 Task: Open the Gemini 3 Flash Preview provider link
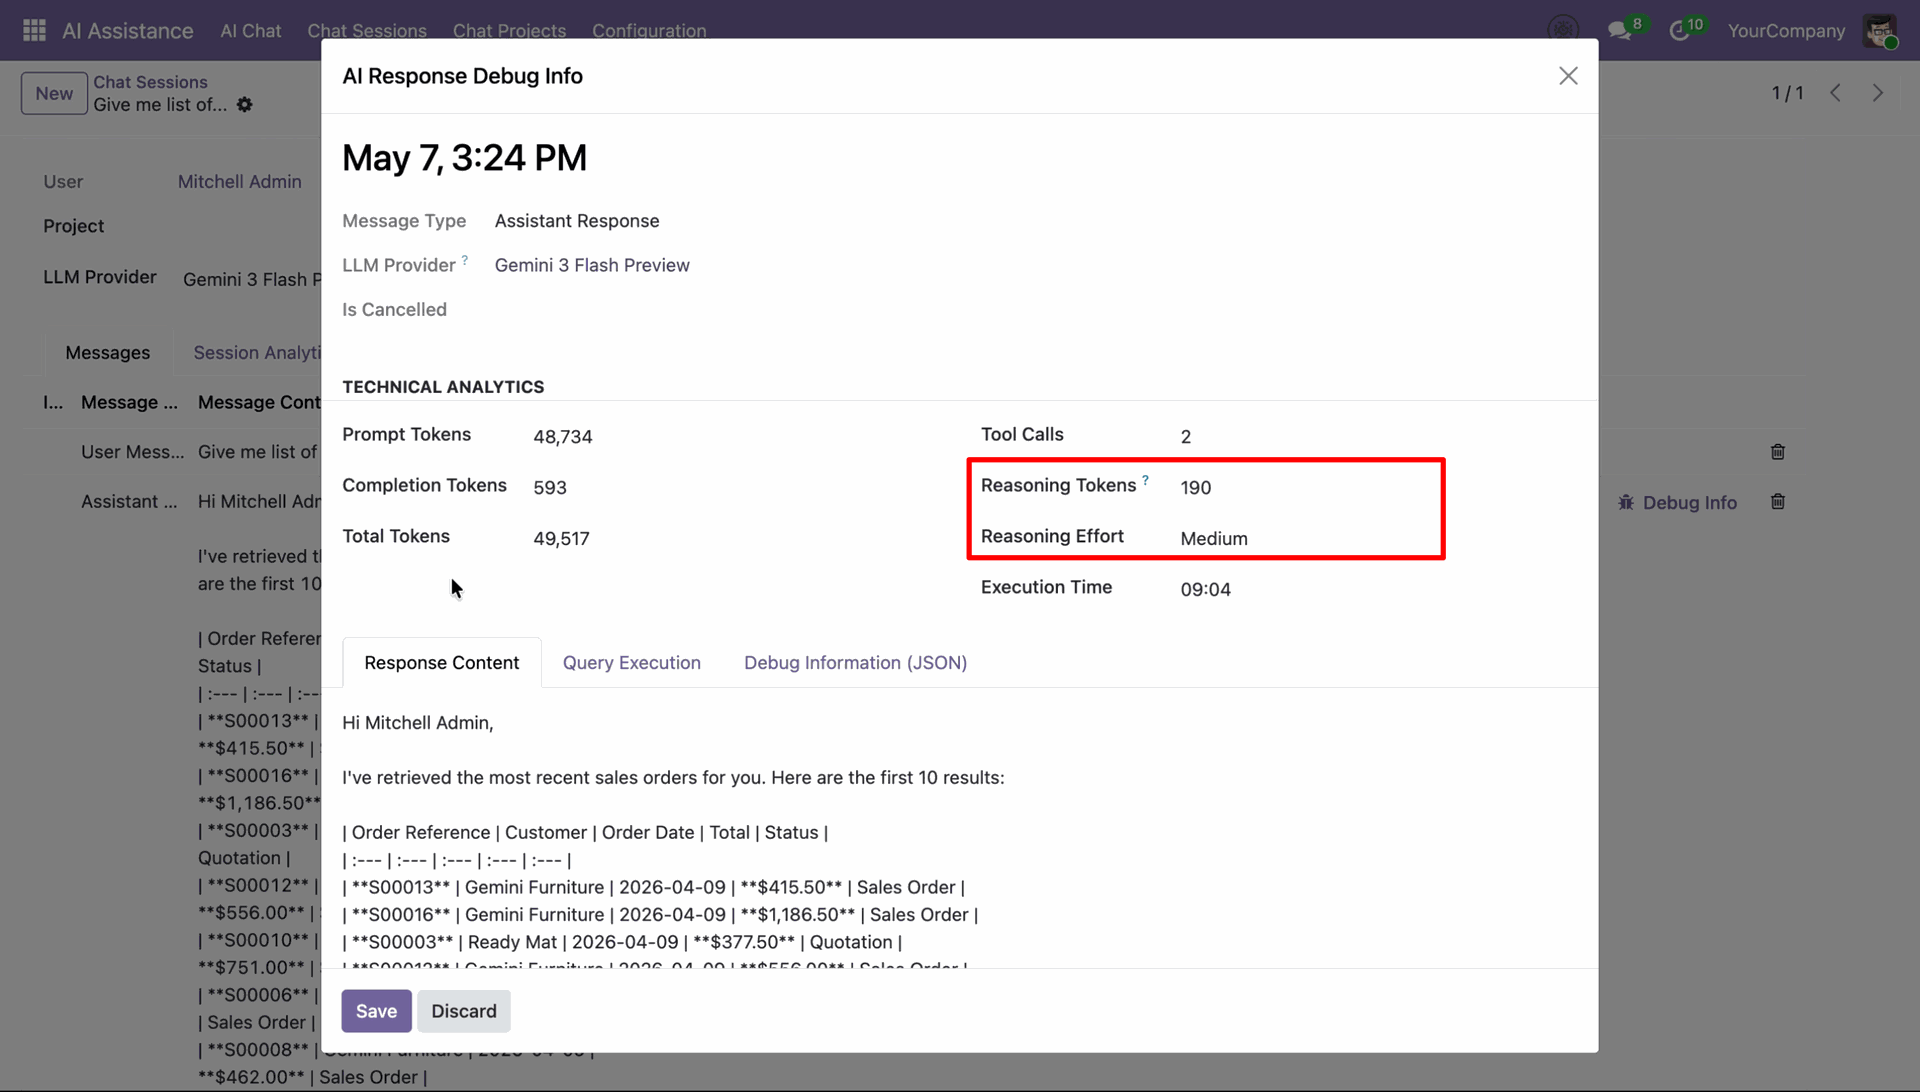[592, 265]
